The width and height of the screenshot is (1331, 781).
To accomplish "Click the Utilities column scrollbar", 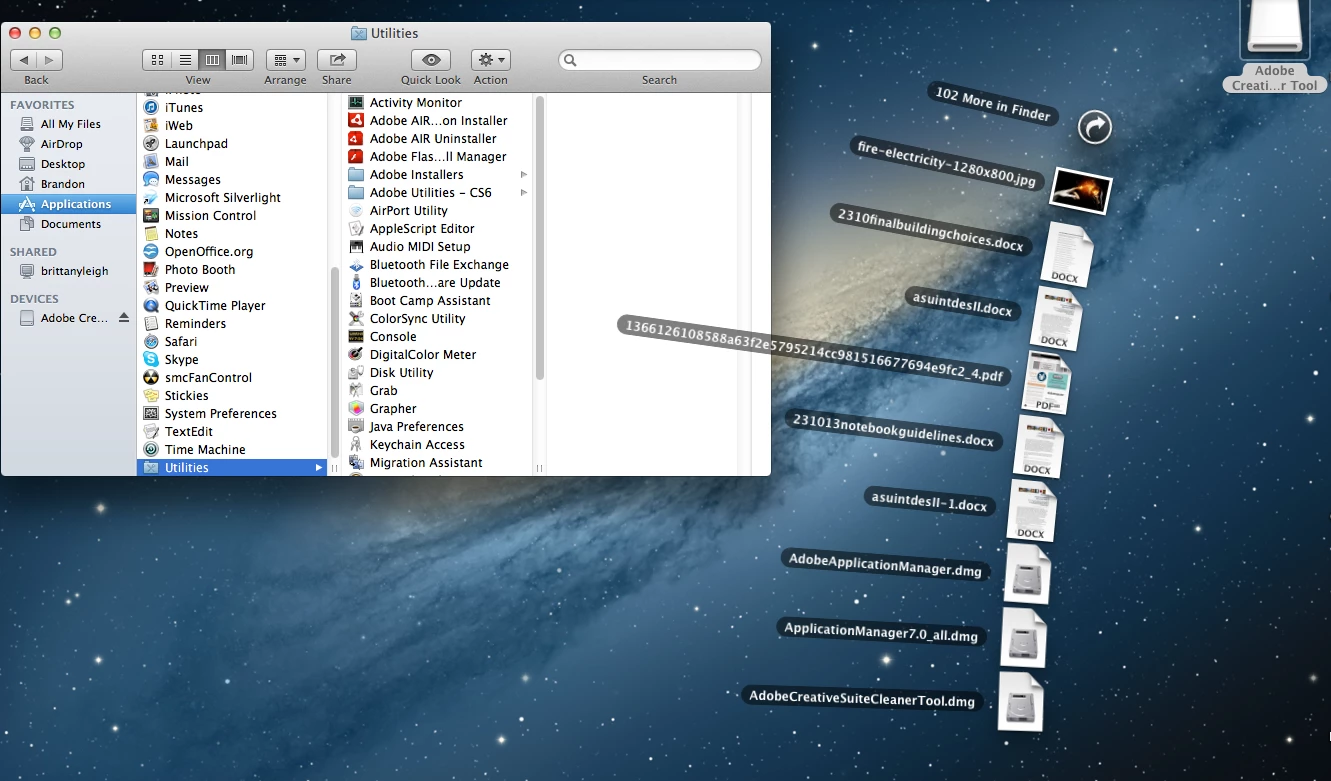I will click(x=540, y=238).
